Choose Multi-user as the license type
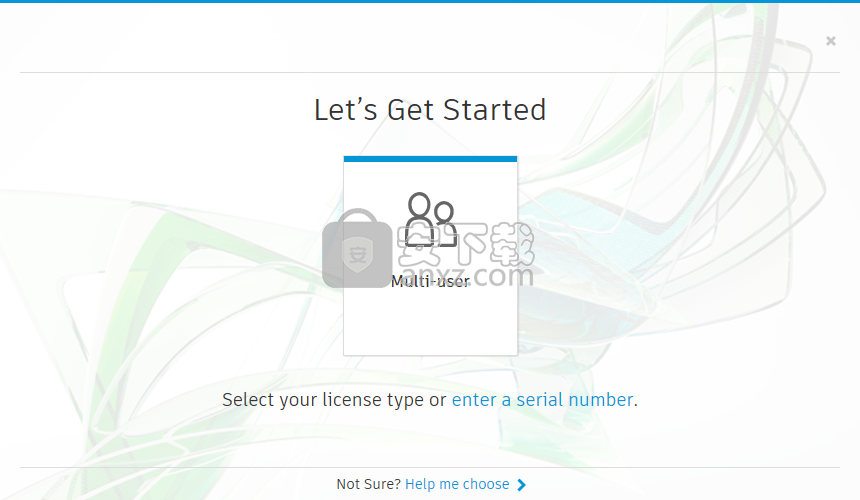The image size is (860, 500). click(431, 256)
